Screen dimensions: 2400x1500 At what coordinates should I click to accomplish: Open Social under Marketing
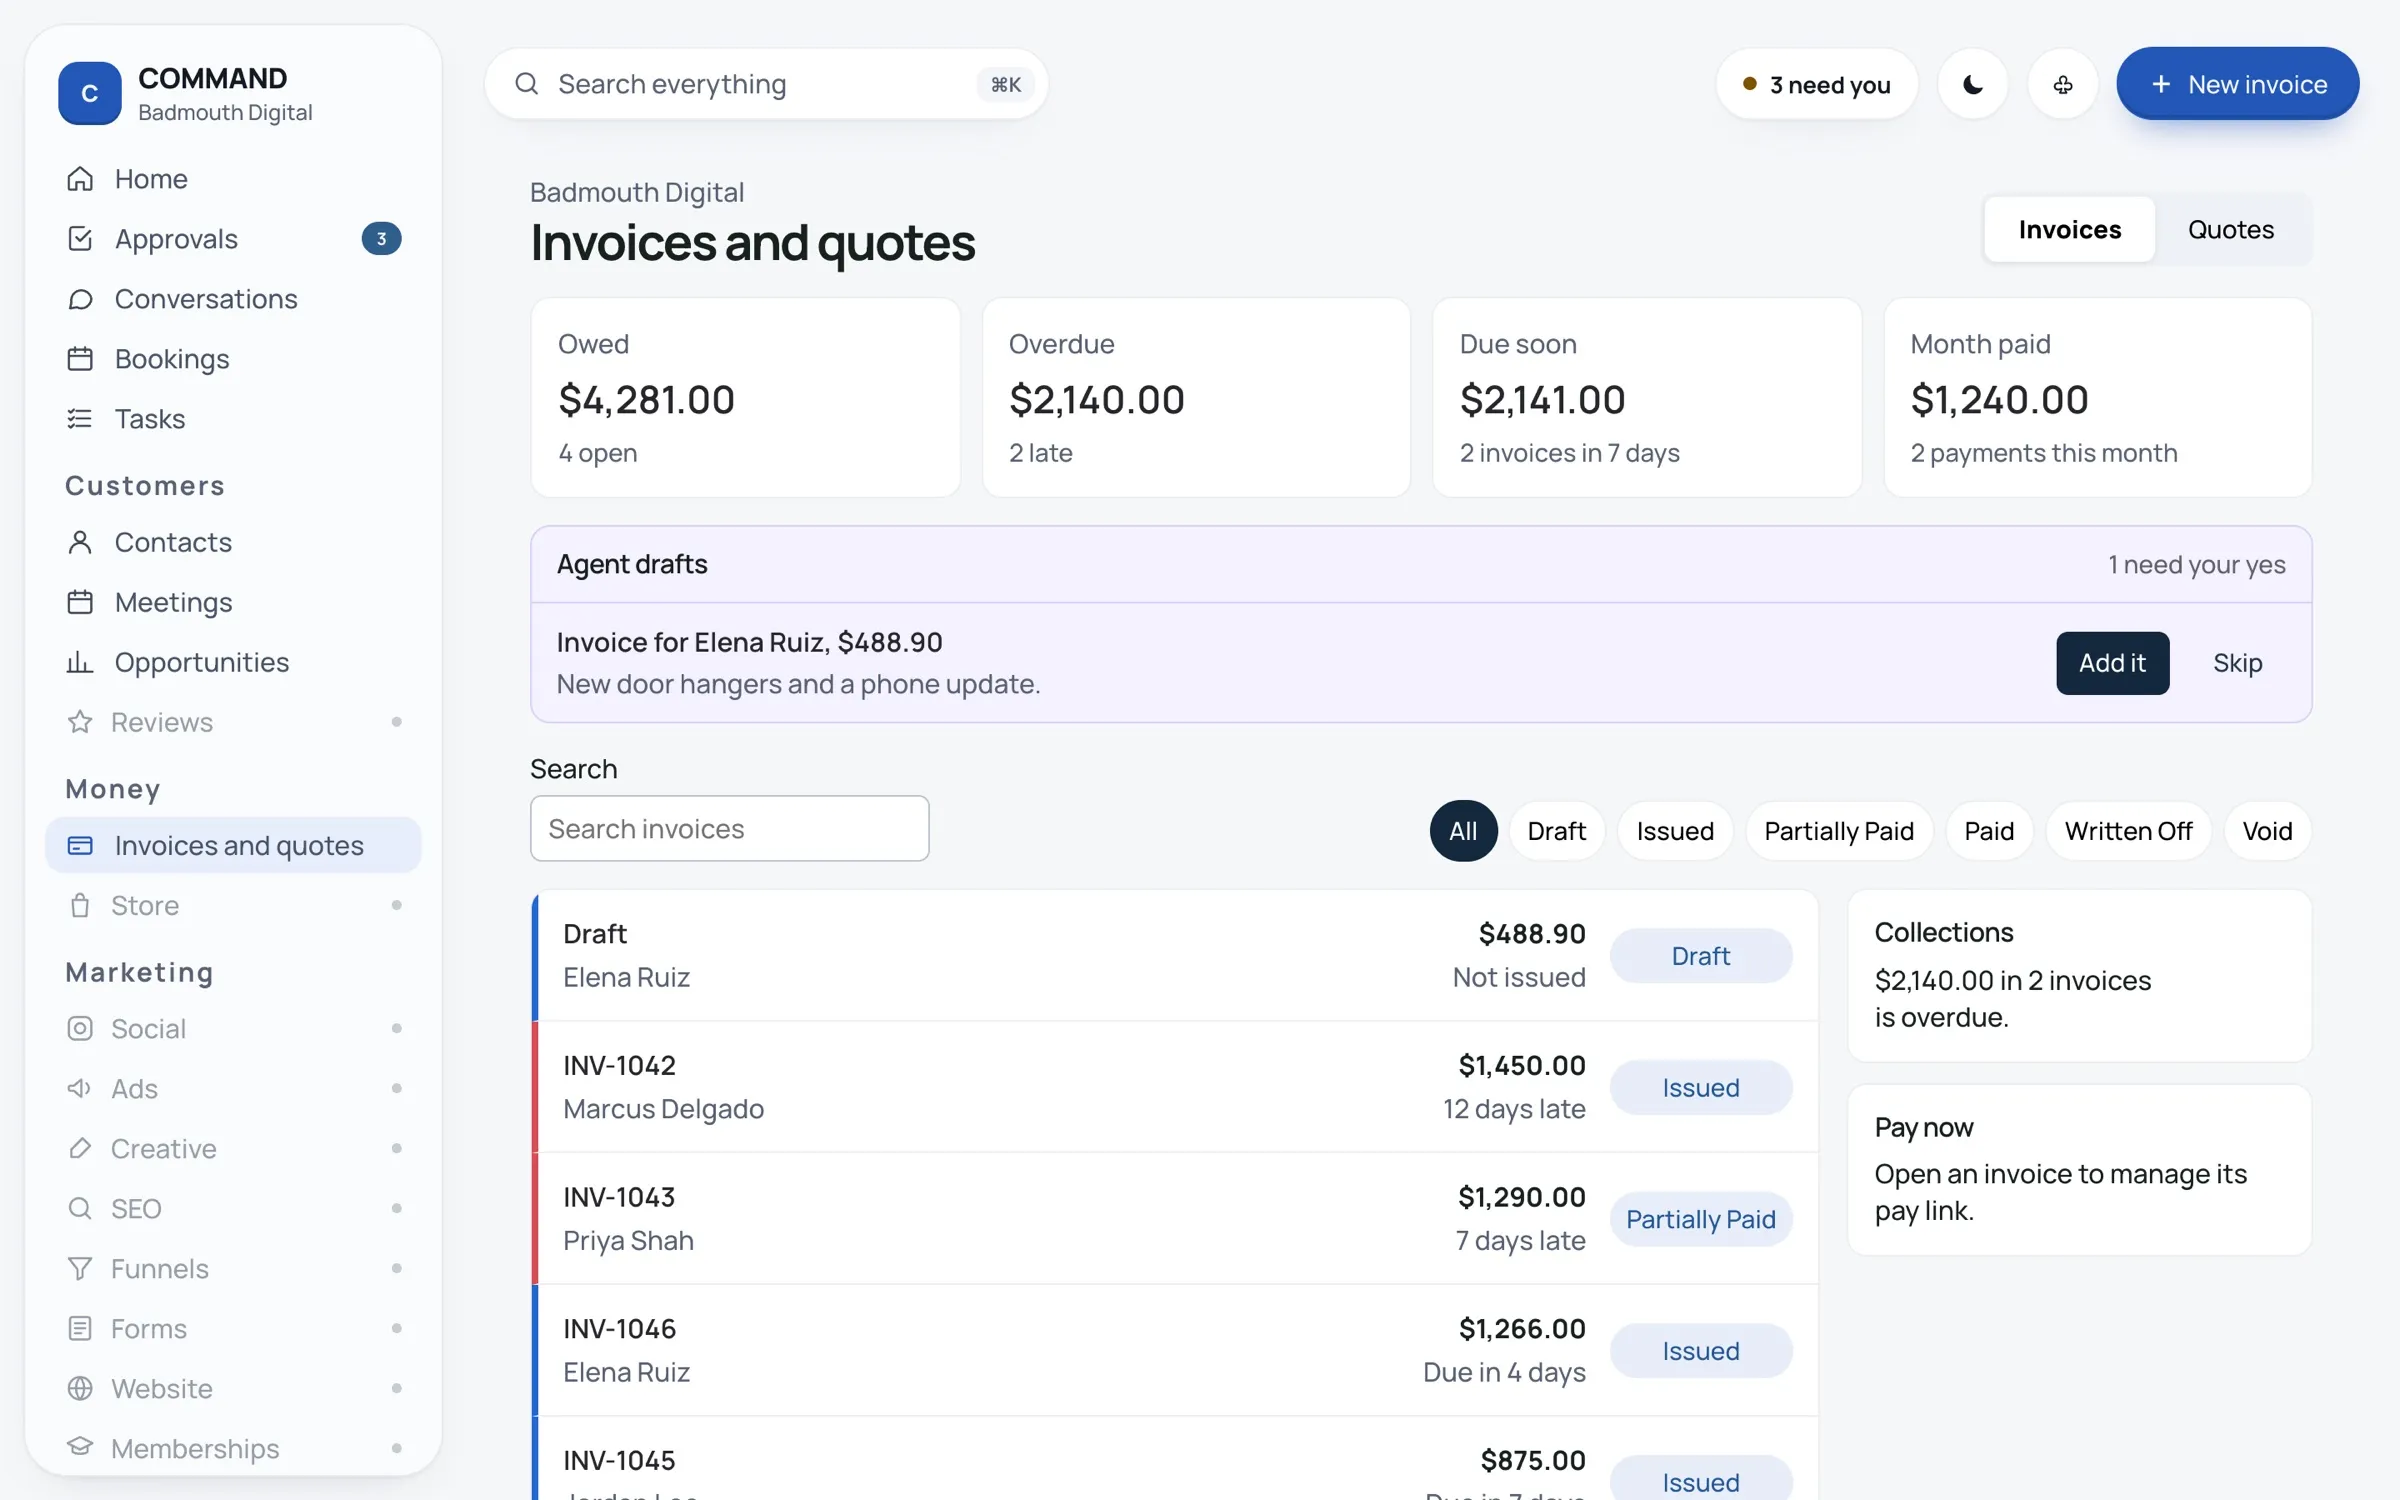[233, 1028]
